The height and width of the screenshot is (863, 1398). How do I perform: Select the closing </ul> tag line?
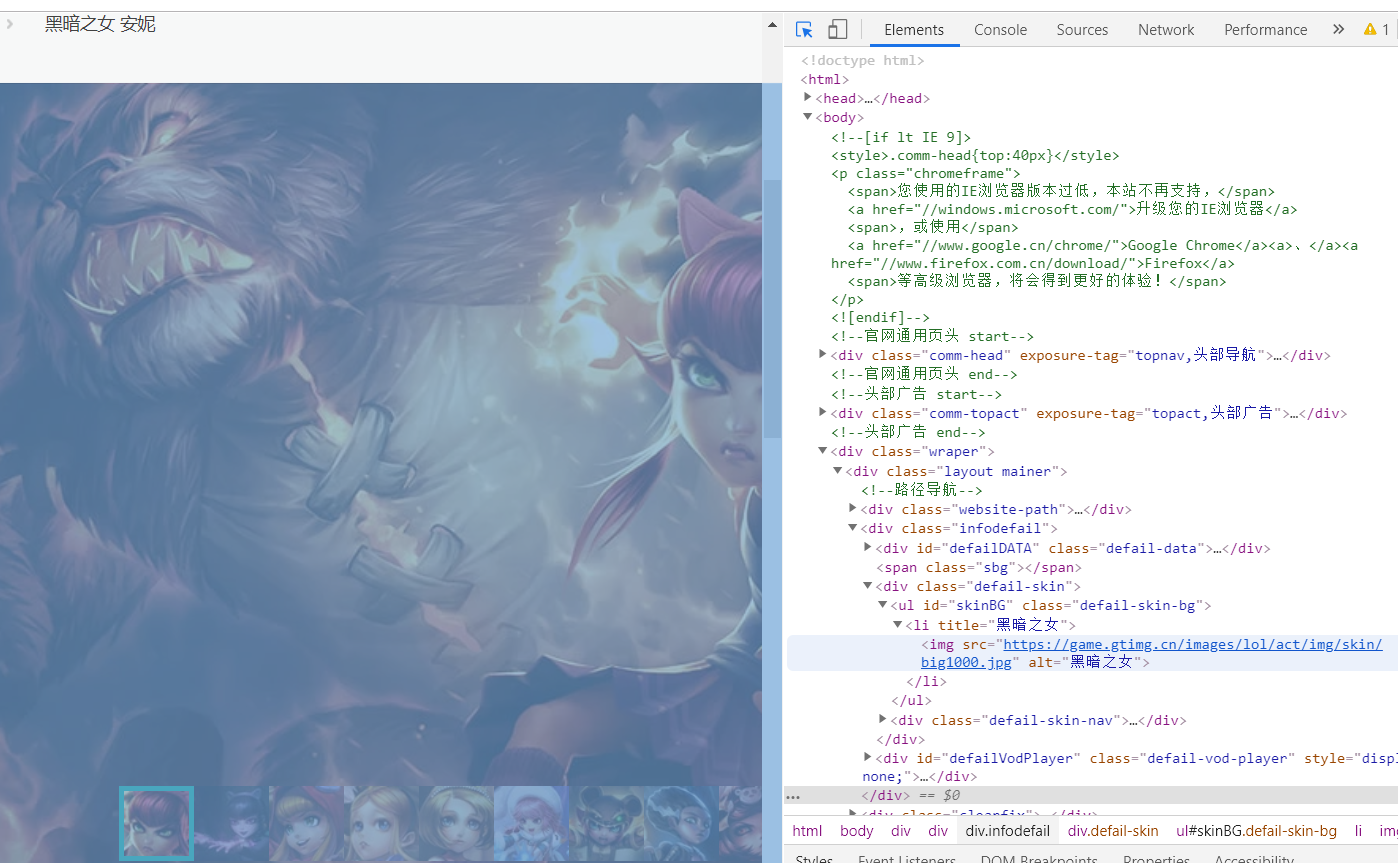pyautogui.click(x=911, y=700)
